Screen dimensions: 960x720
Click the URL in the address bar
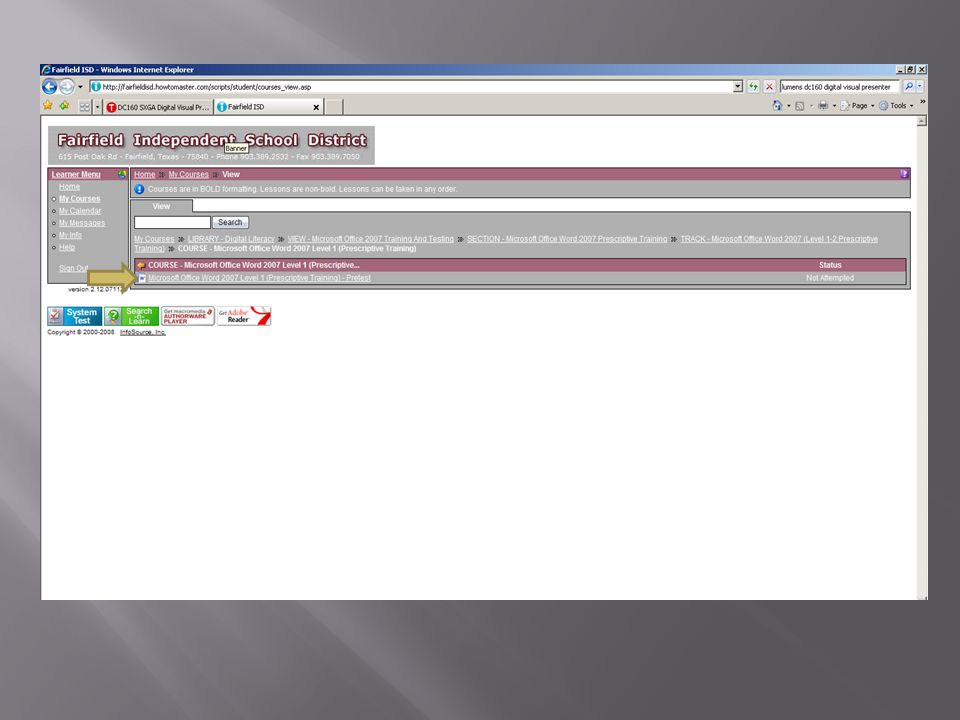pos(207,87)
